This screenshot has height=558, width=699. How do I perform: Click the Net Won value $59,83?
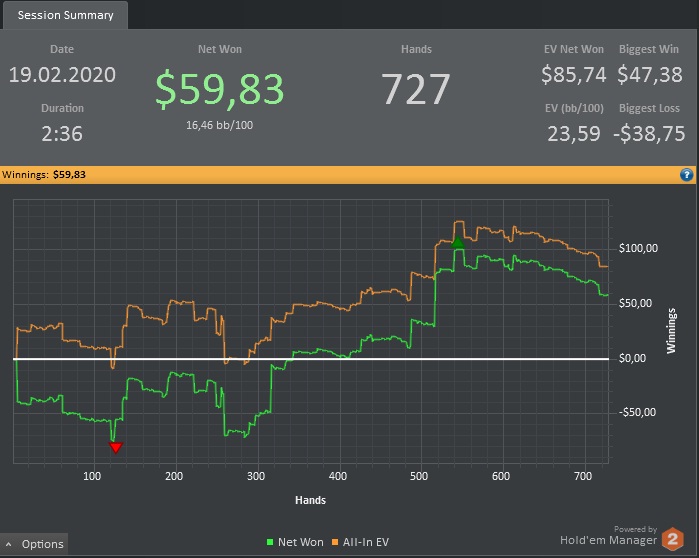[220, 89]
